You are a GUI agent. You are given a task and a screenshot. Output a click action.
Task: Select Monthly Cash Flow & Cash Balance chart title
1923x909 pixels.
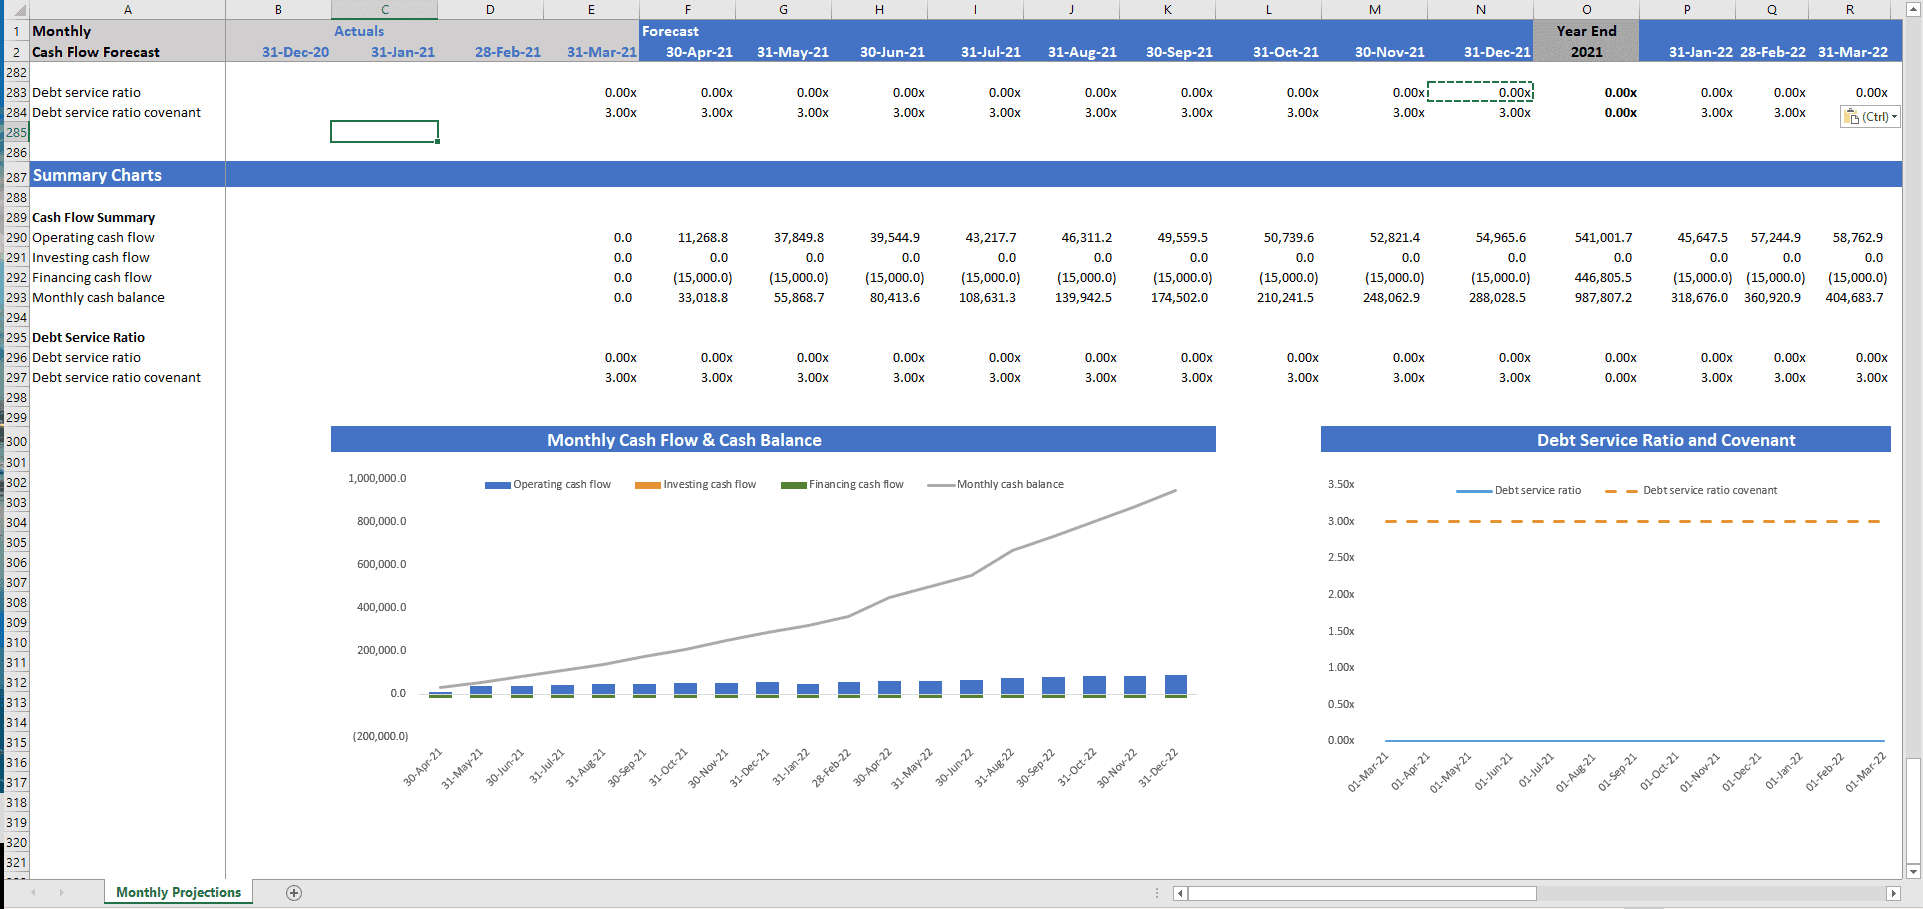684,440
